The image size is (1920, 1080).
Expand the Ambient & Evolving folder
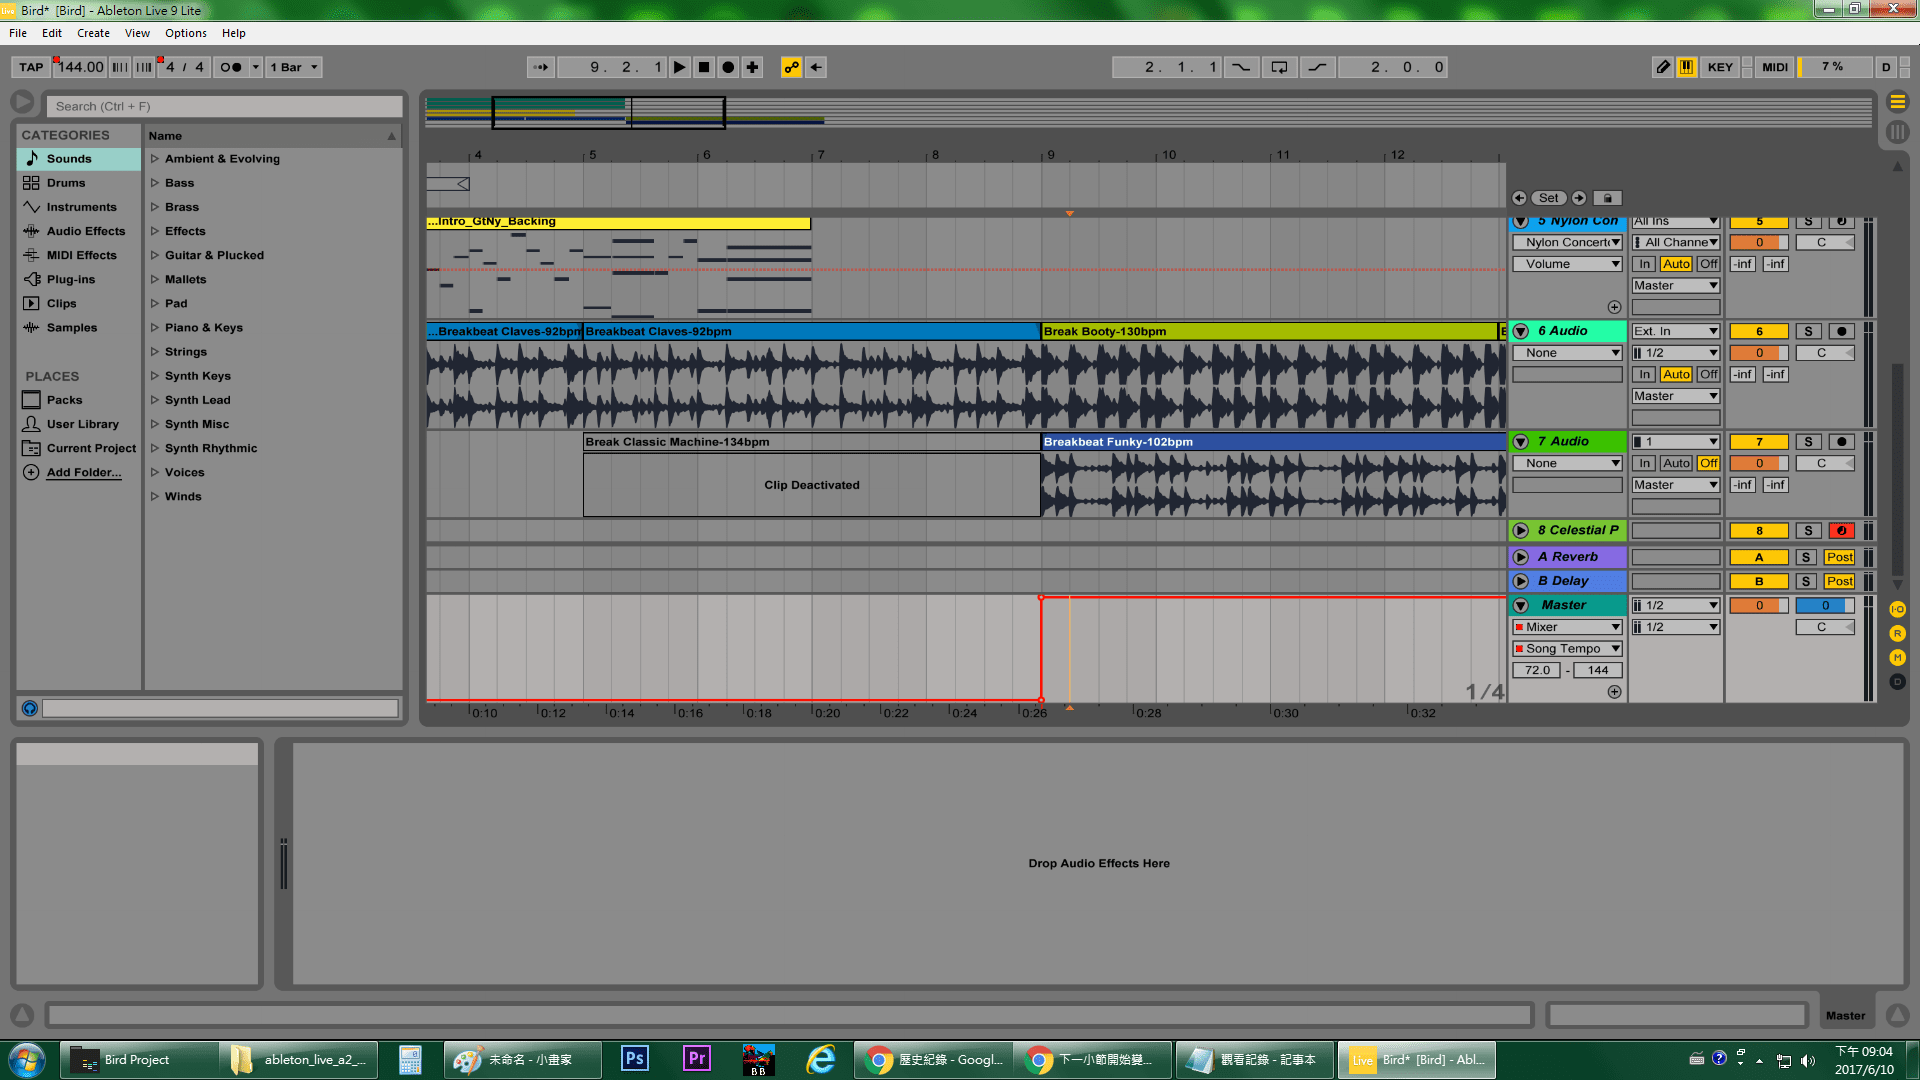click(155, 159)
